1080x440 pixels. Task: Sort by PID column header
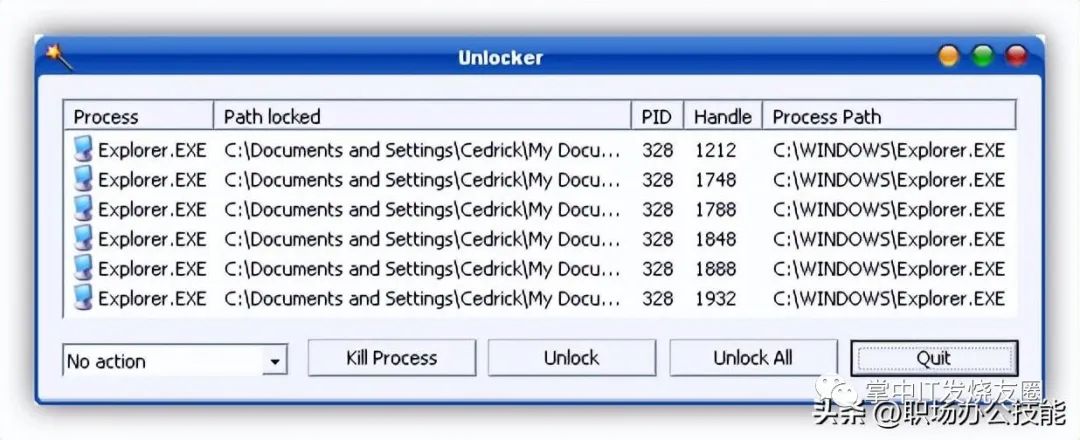(x=657, y=116)
